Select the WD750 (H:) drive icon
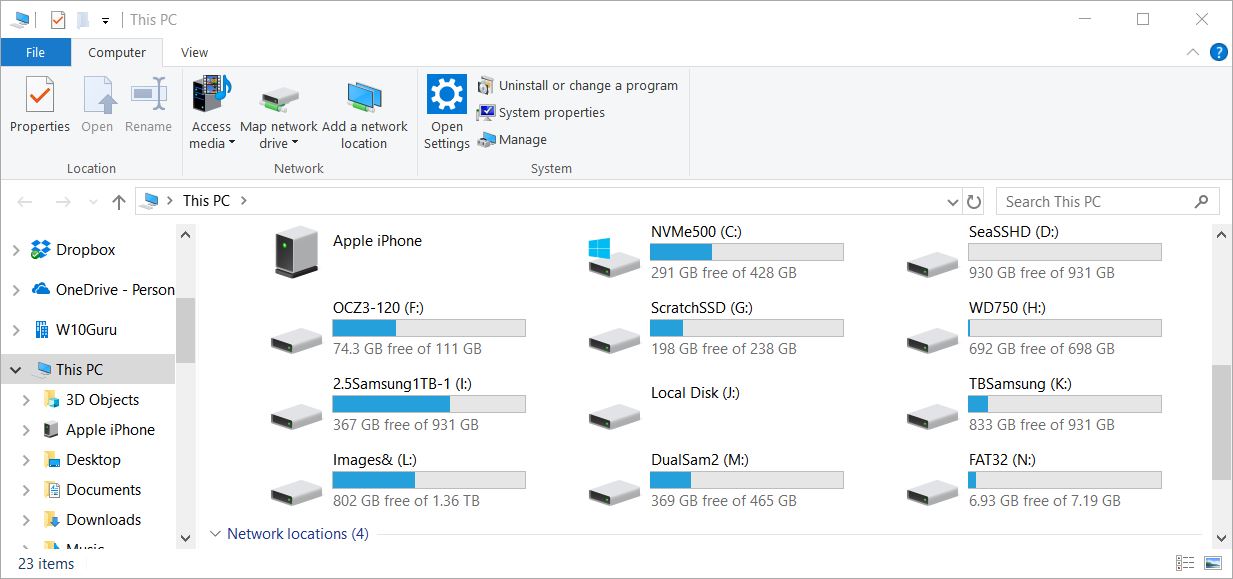Image resolution: width=1233 pixels, height=579 pixels. coord(932,339)
